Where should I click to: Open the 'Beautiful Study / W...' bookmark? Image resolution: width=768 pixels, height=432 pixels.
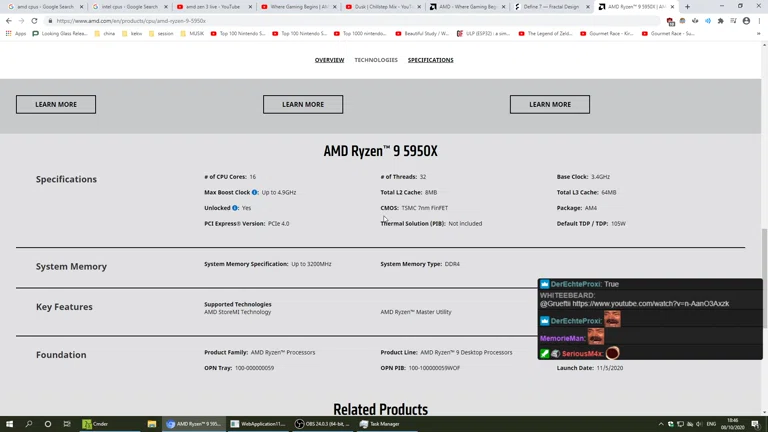pos(422,34)
